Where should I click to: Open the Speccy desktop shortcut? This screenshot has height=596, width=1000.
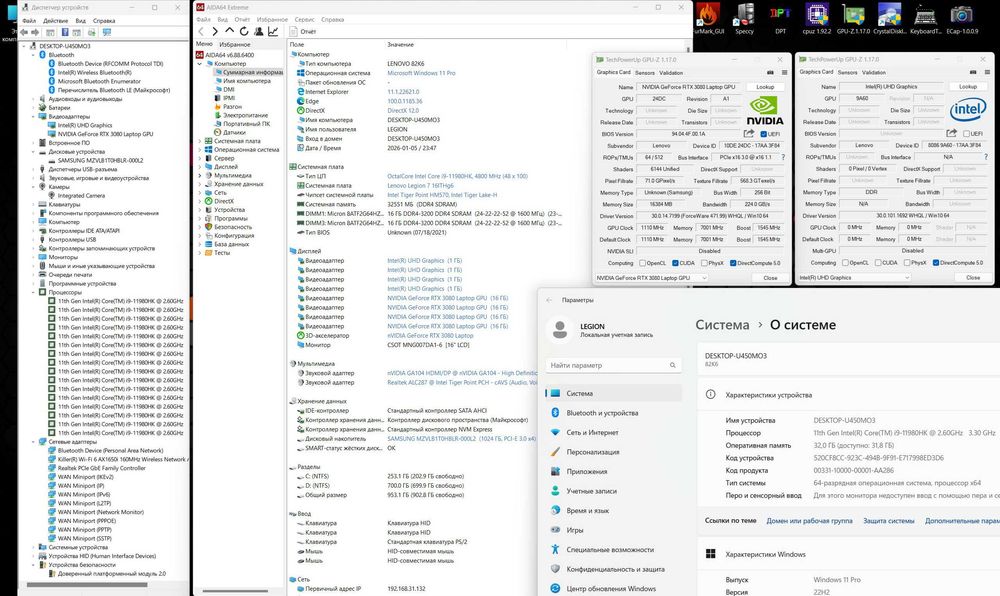(x=744, y=18)
